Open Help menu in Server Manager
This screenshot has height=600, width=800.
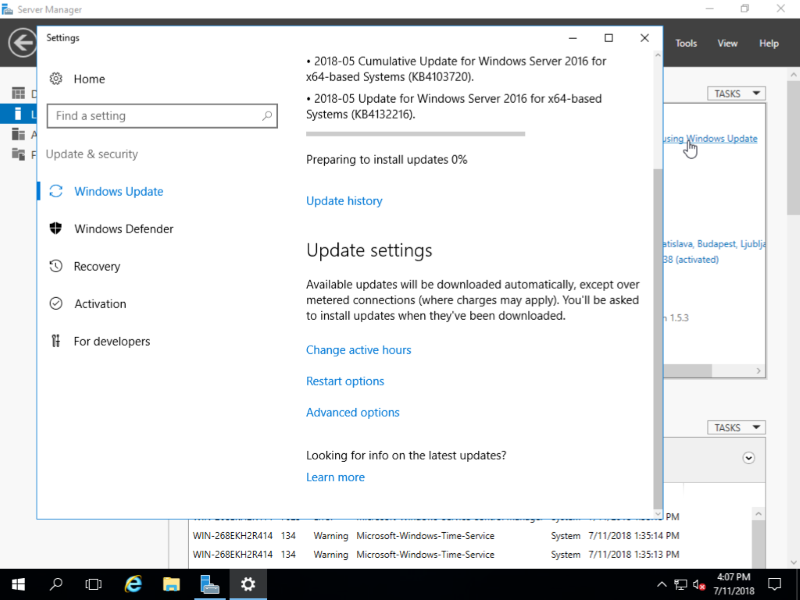[769, 43]
